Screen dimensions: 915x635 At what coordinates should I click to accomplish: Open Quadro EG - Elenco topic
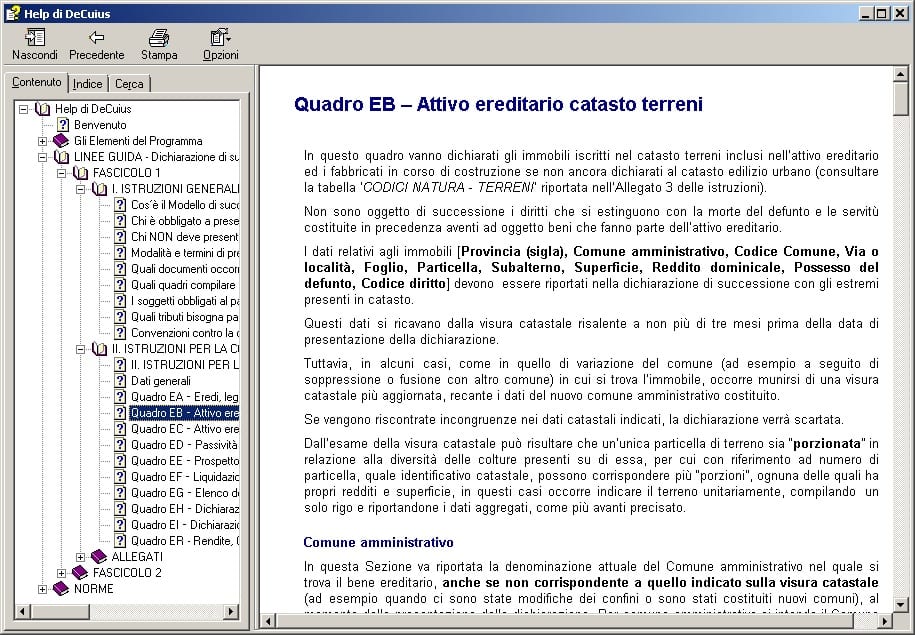(184, 493)
